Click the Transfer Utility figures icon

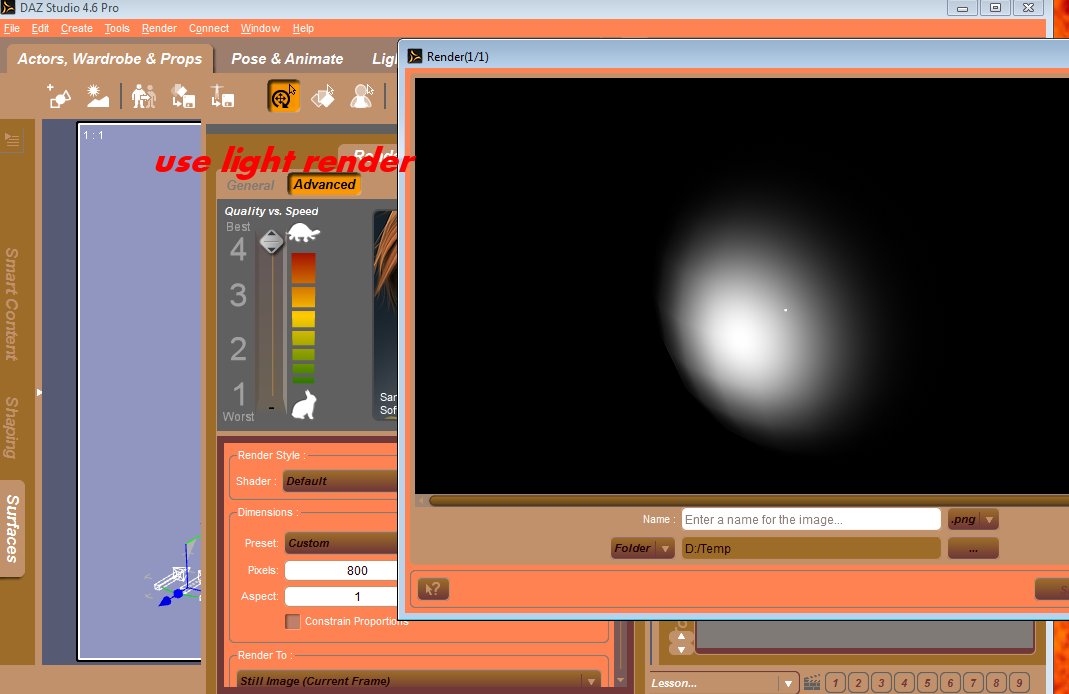click(x=143, y=96)
